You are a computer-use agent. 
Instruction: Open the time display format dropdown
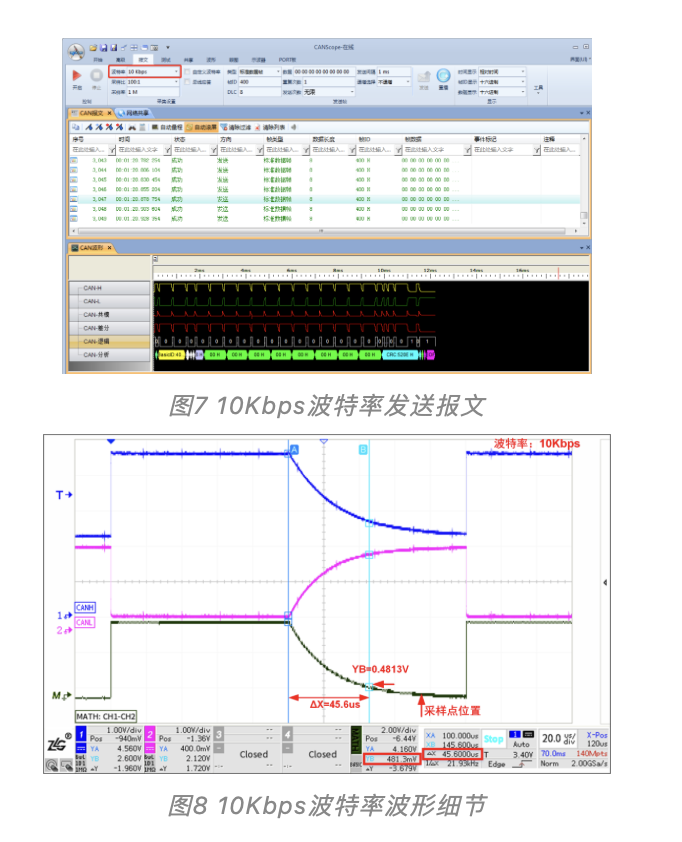502,71
